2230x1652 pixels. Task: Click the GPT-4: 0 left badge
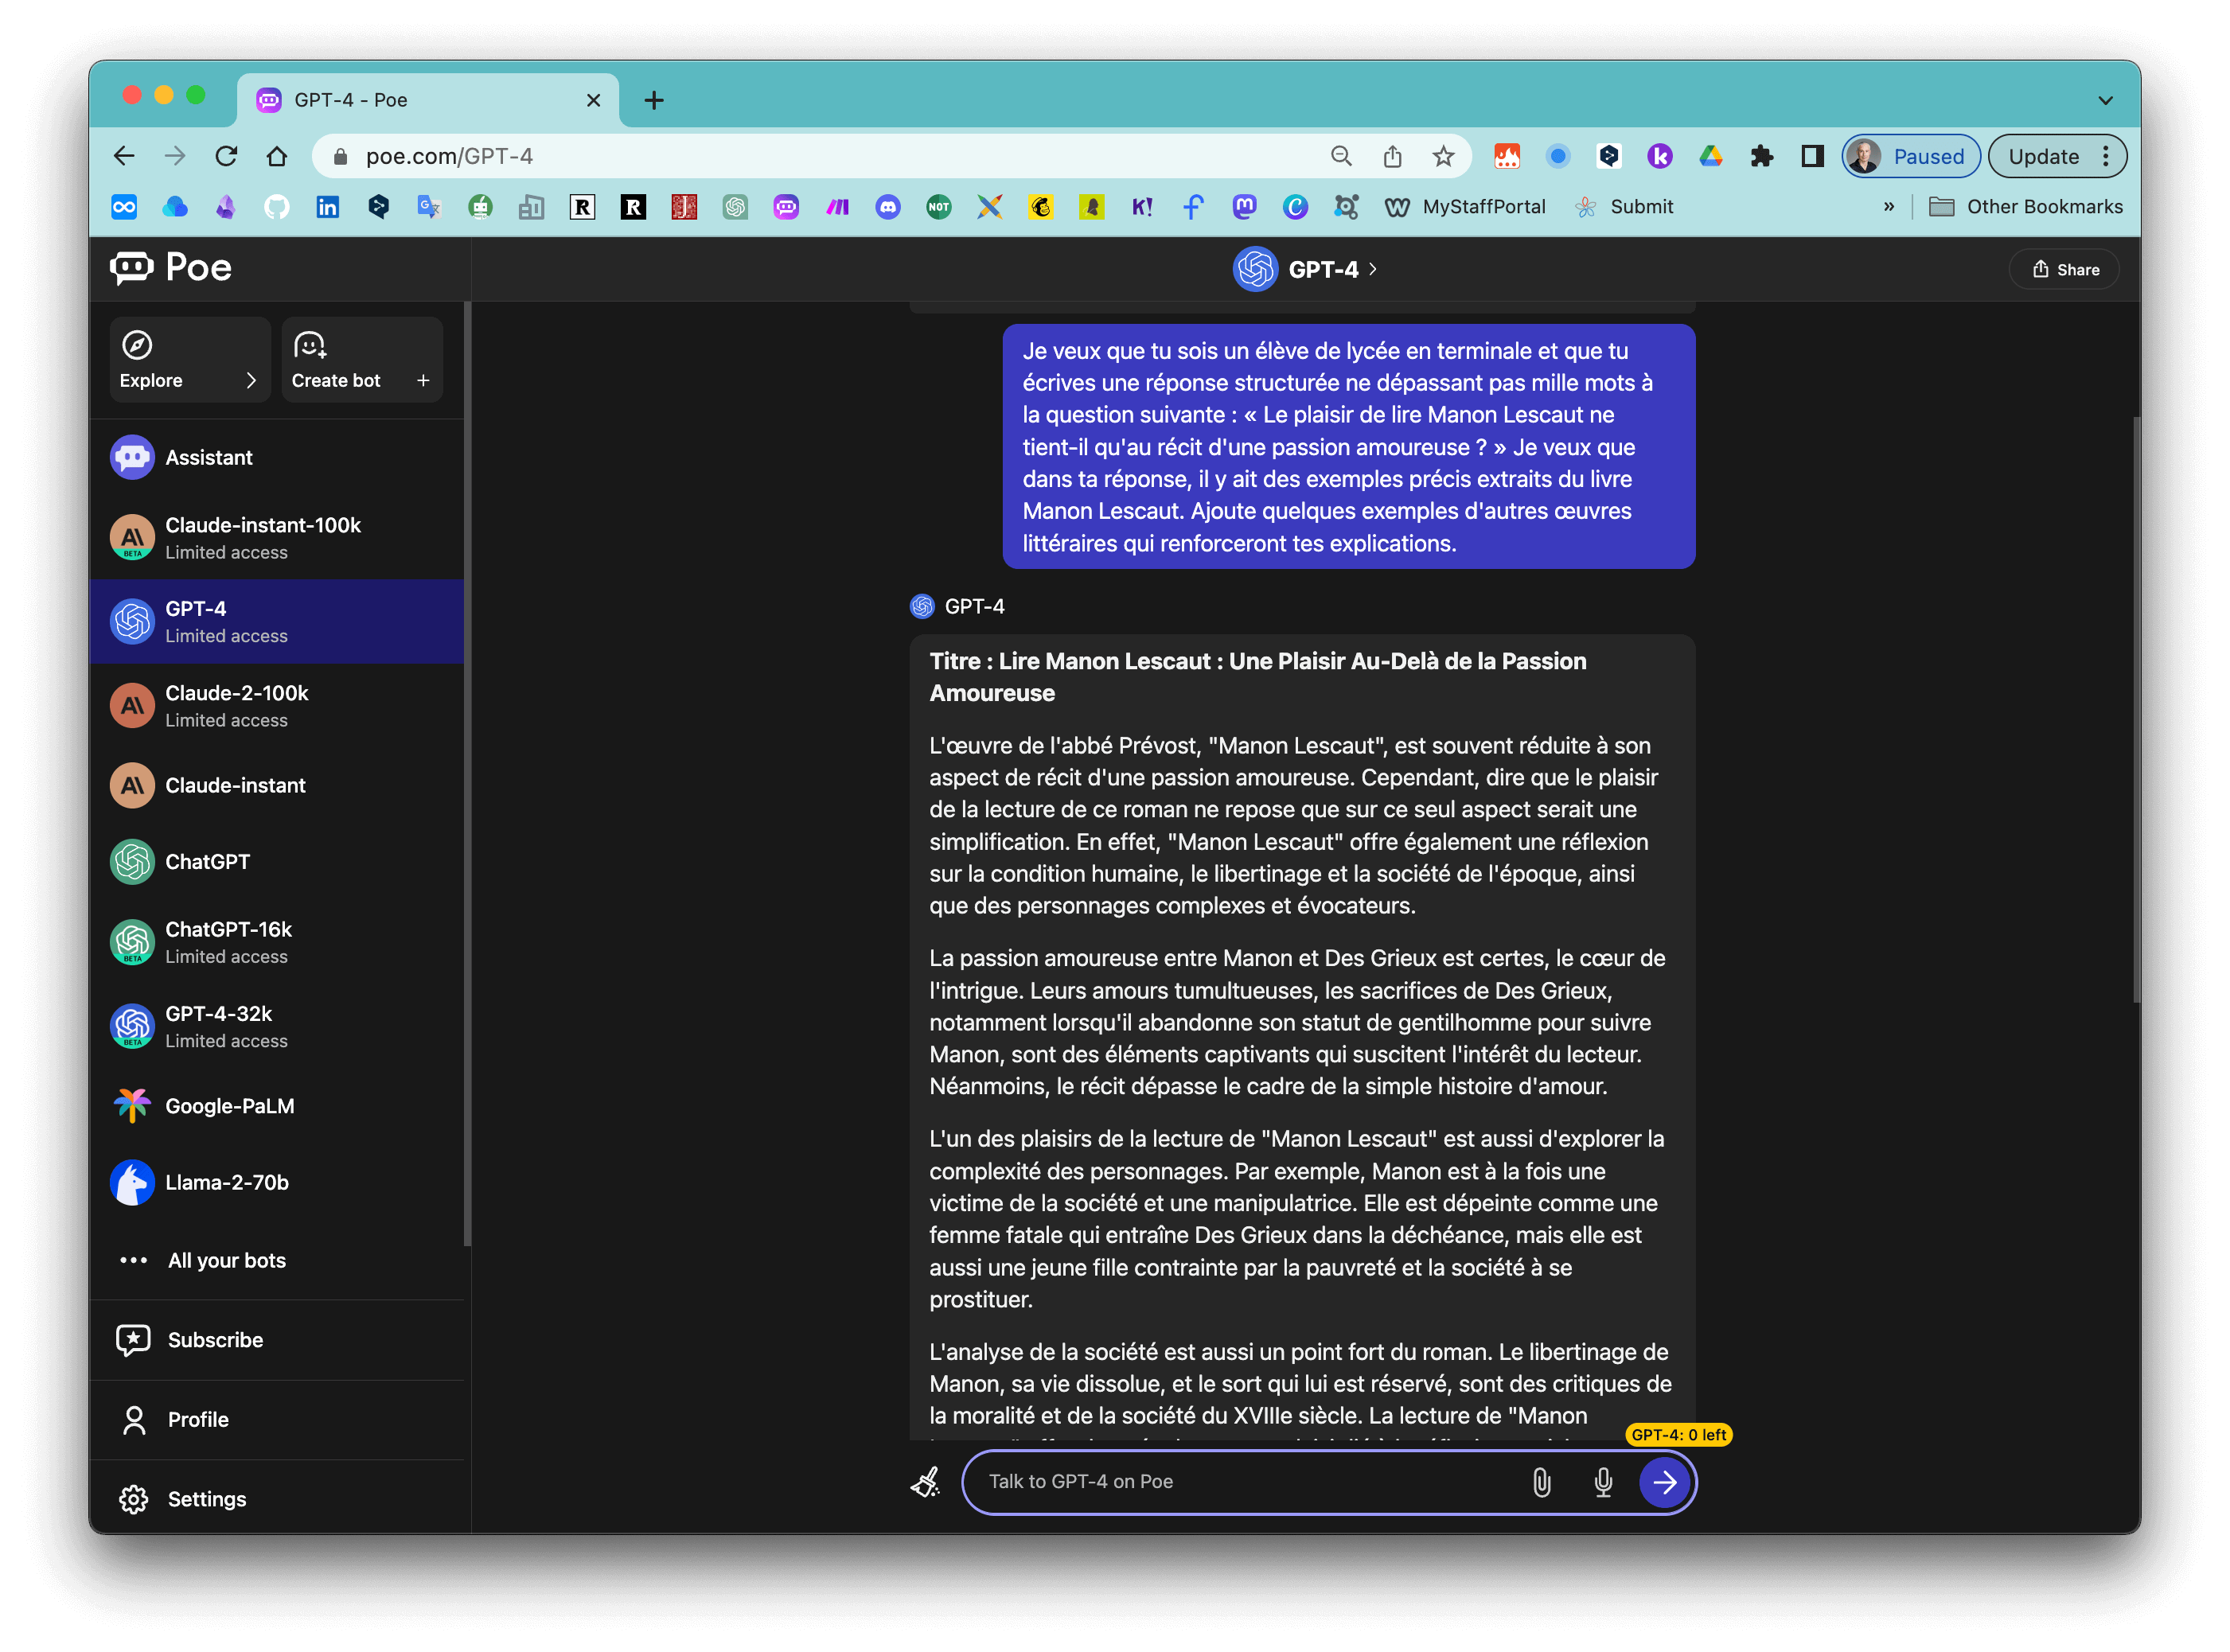point(1680,1436)
